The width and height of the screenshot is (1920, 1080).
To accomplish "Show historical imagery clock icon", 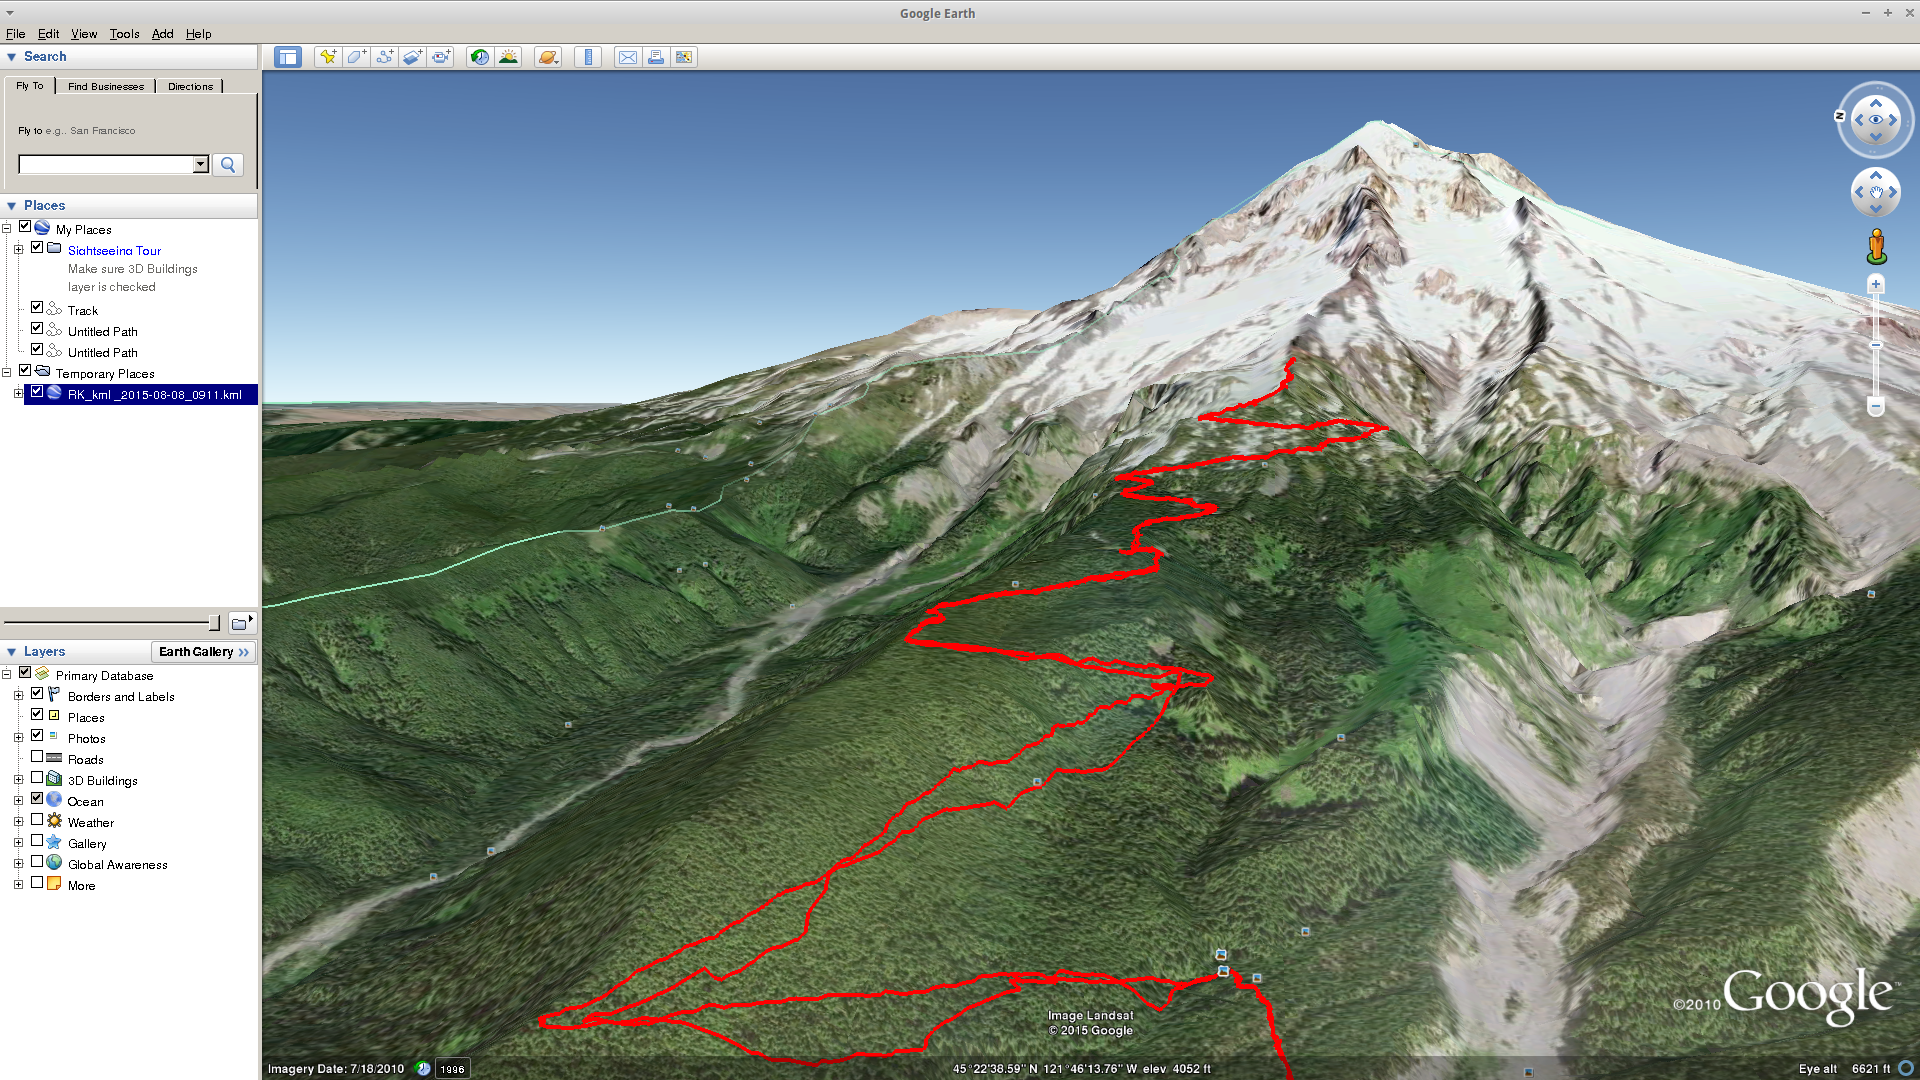I will [480, 57].
